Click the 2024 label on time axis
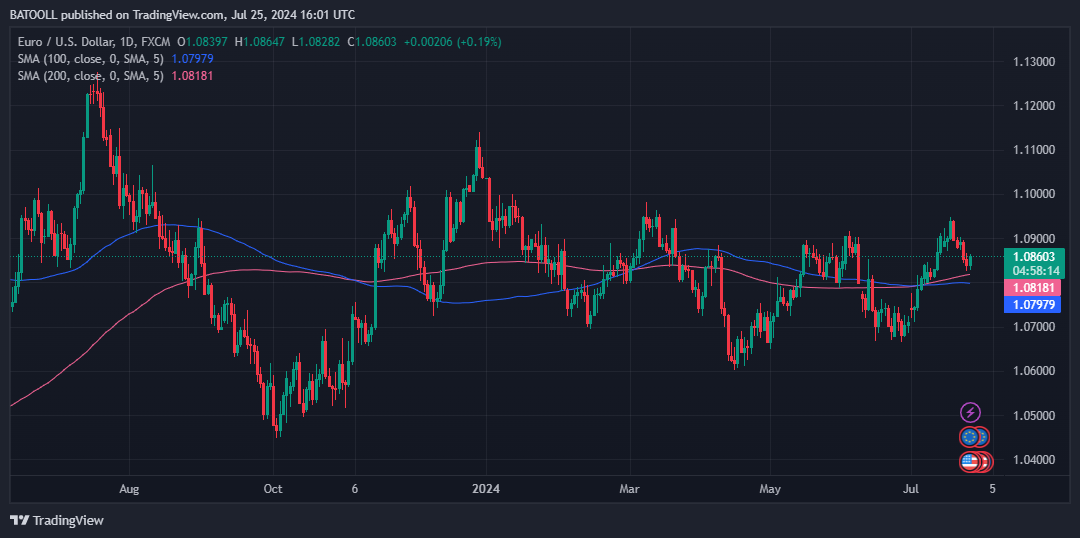Viewport: 1080px width, 538px height. click(x=486, y=489)
